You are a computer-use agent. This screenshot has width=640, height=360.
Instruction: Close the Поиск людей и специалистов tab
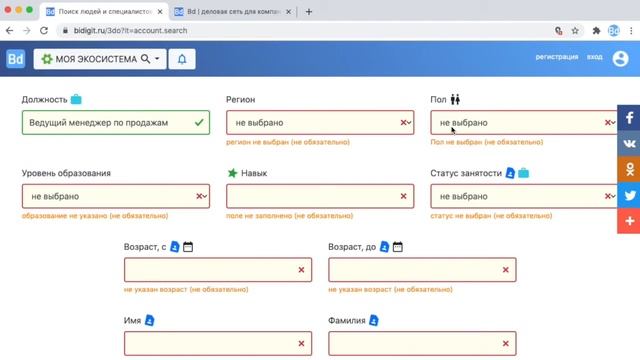(x=160, y=12)
